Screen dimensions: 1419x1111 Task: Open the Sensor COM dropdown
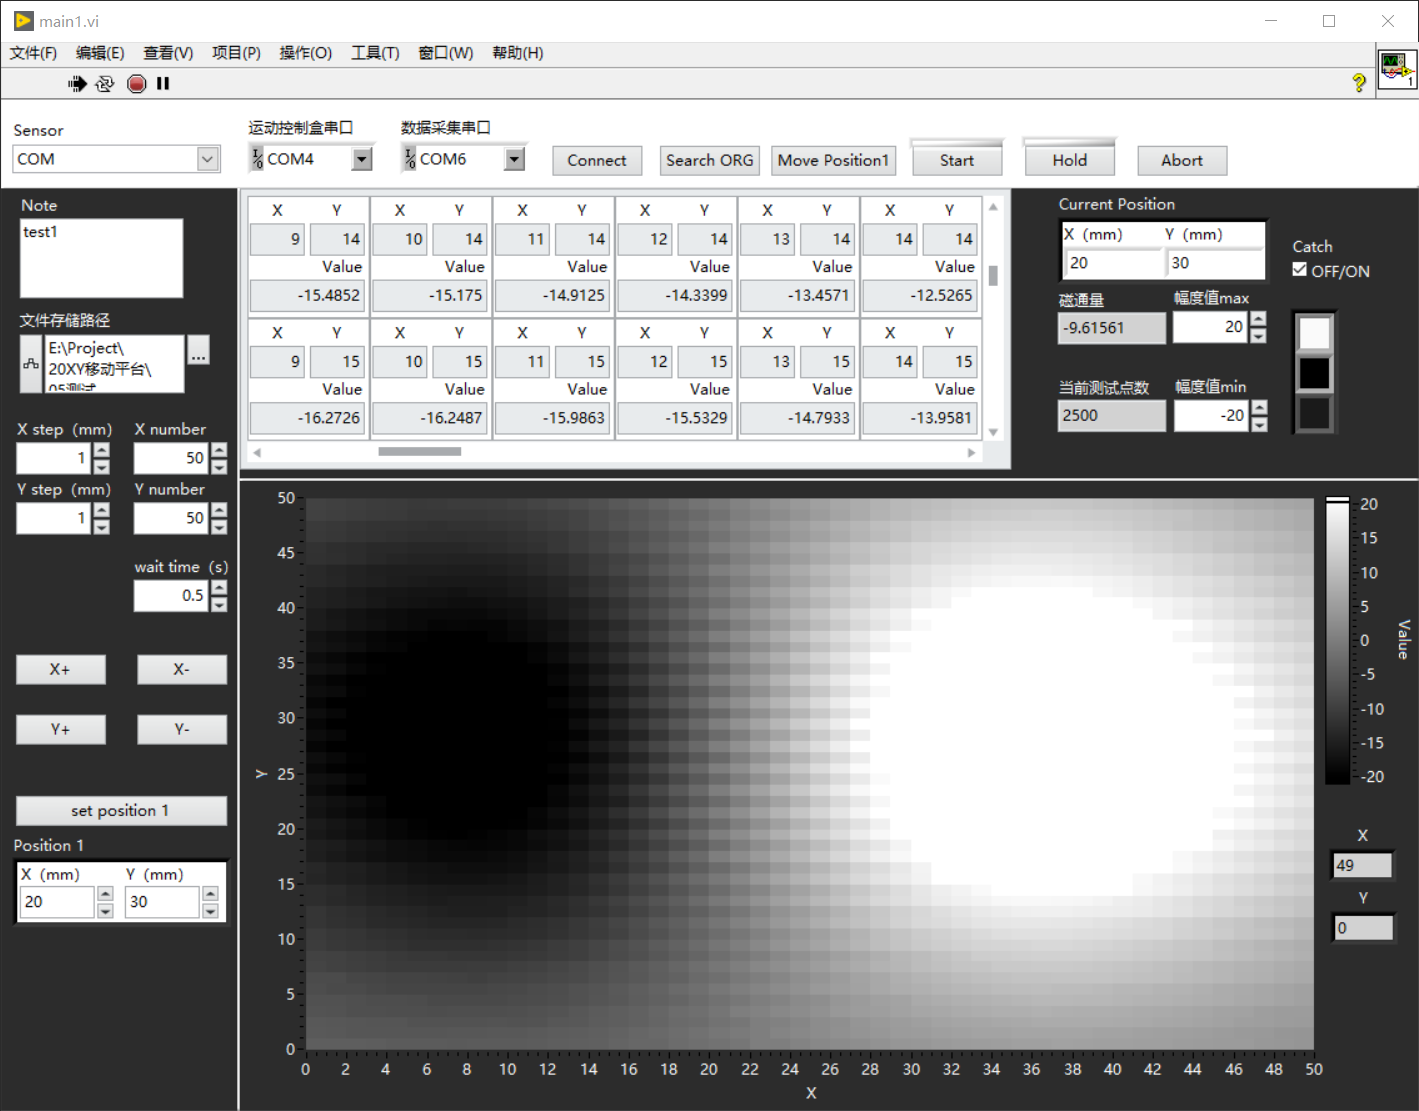(x=207, y=159)
